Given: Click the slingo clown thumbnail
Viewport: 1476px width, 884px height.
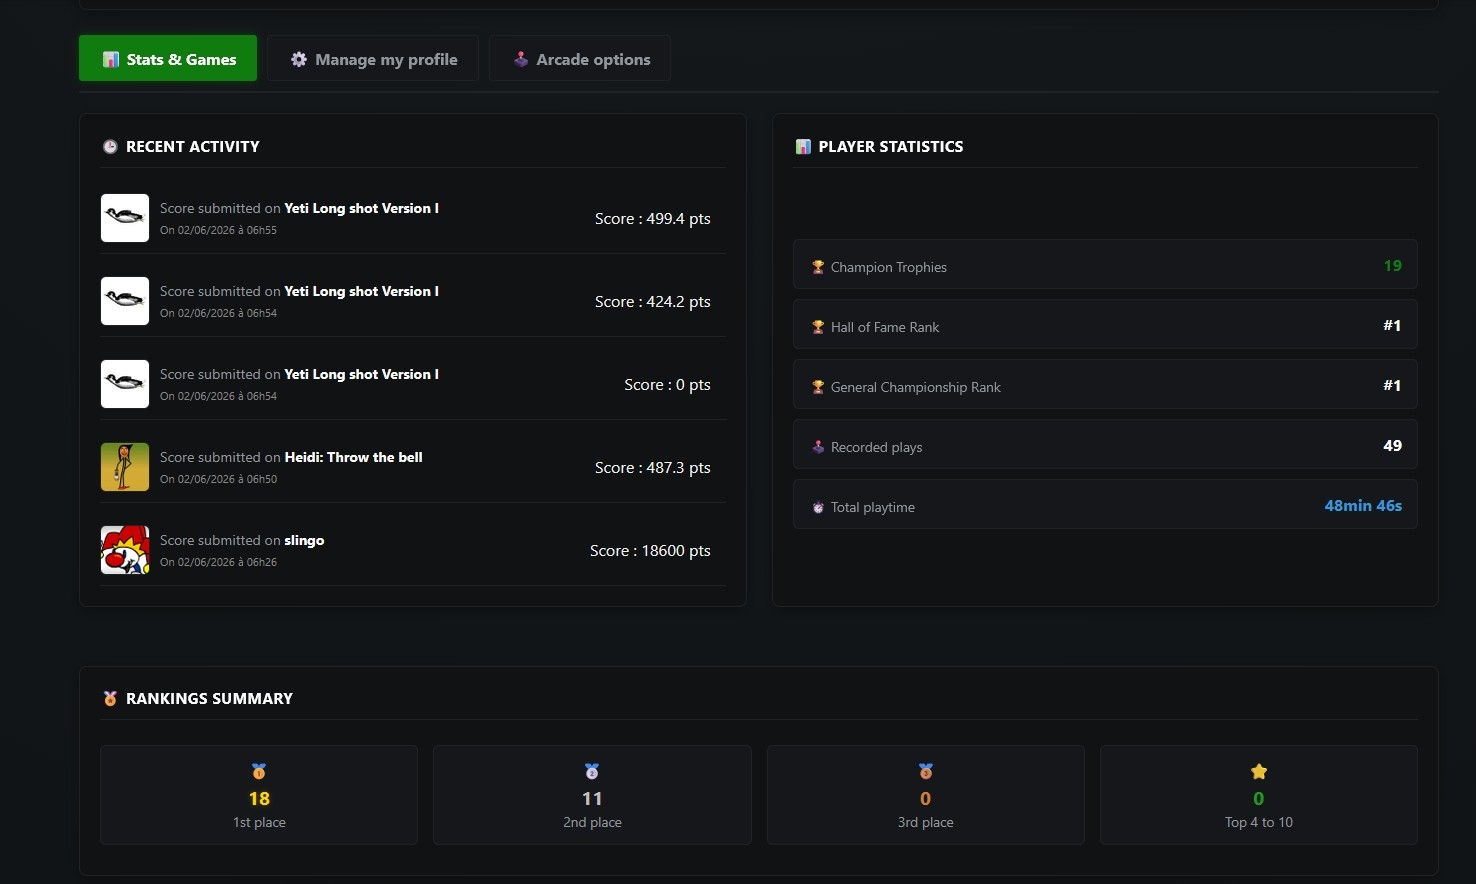Looking at the screenshot, I should coord(125,550).
